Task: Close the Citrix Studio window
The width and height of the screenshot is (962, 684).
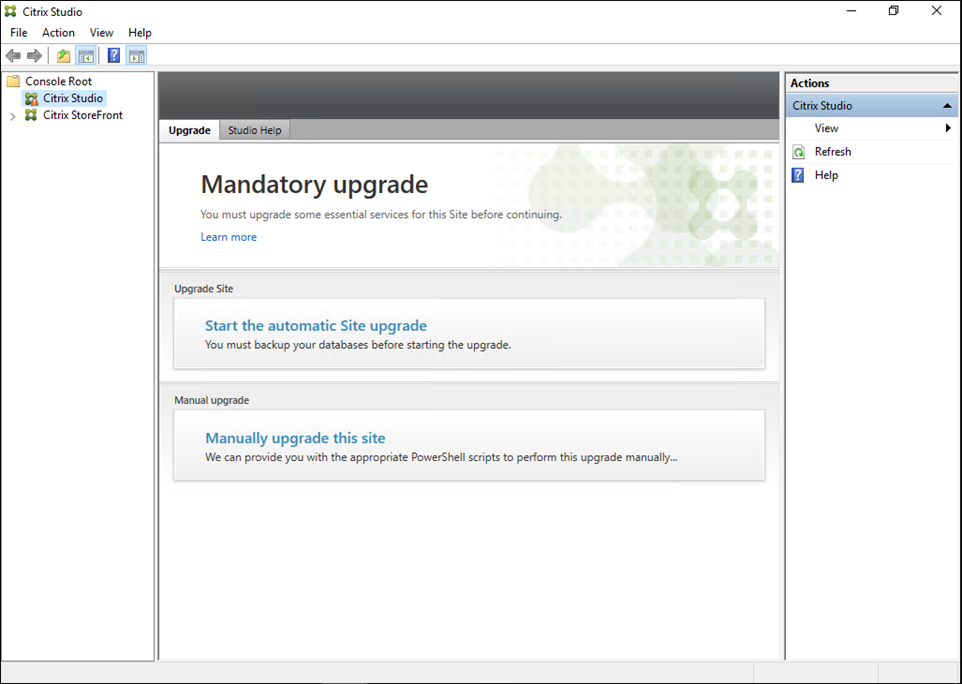Action: [x=936, y=11]
